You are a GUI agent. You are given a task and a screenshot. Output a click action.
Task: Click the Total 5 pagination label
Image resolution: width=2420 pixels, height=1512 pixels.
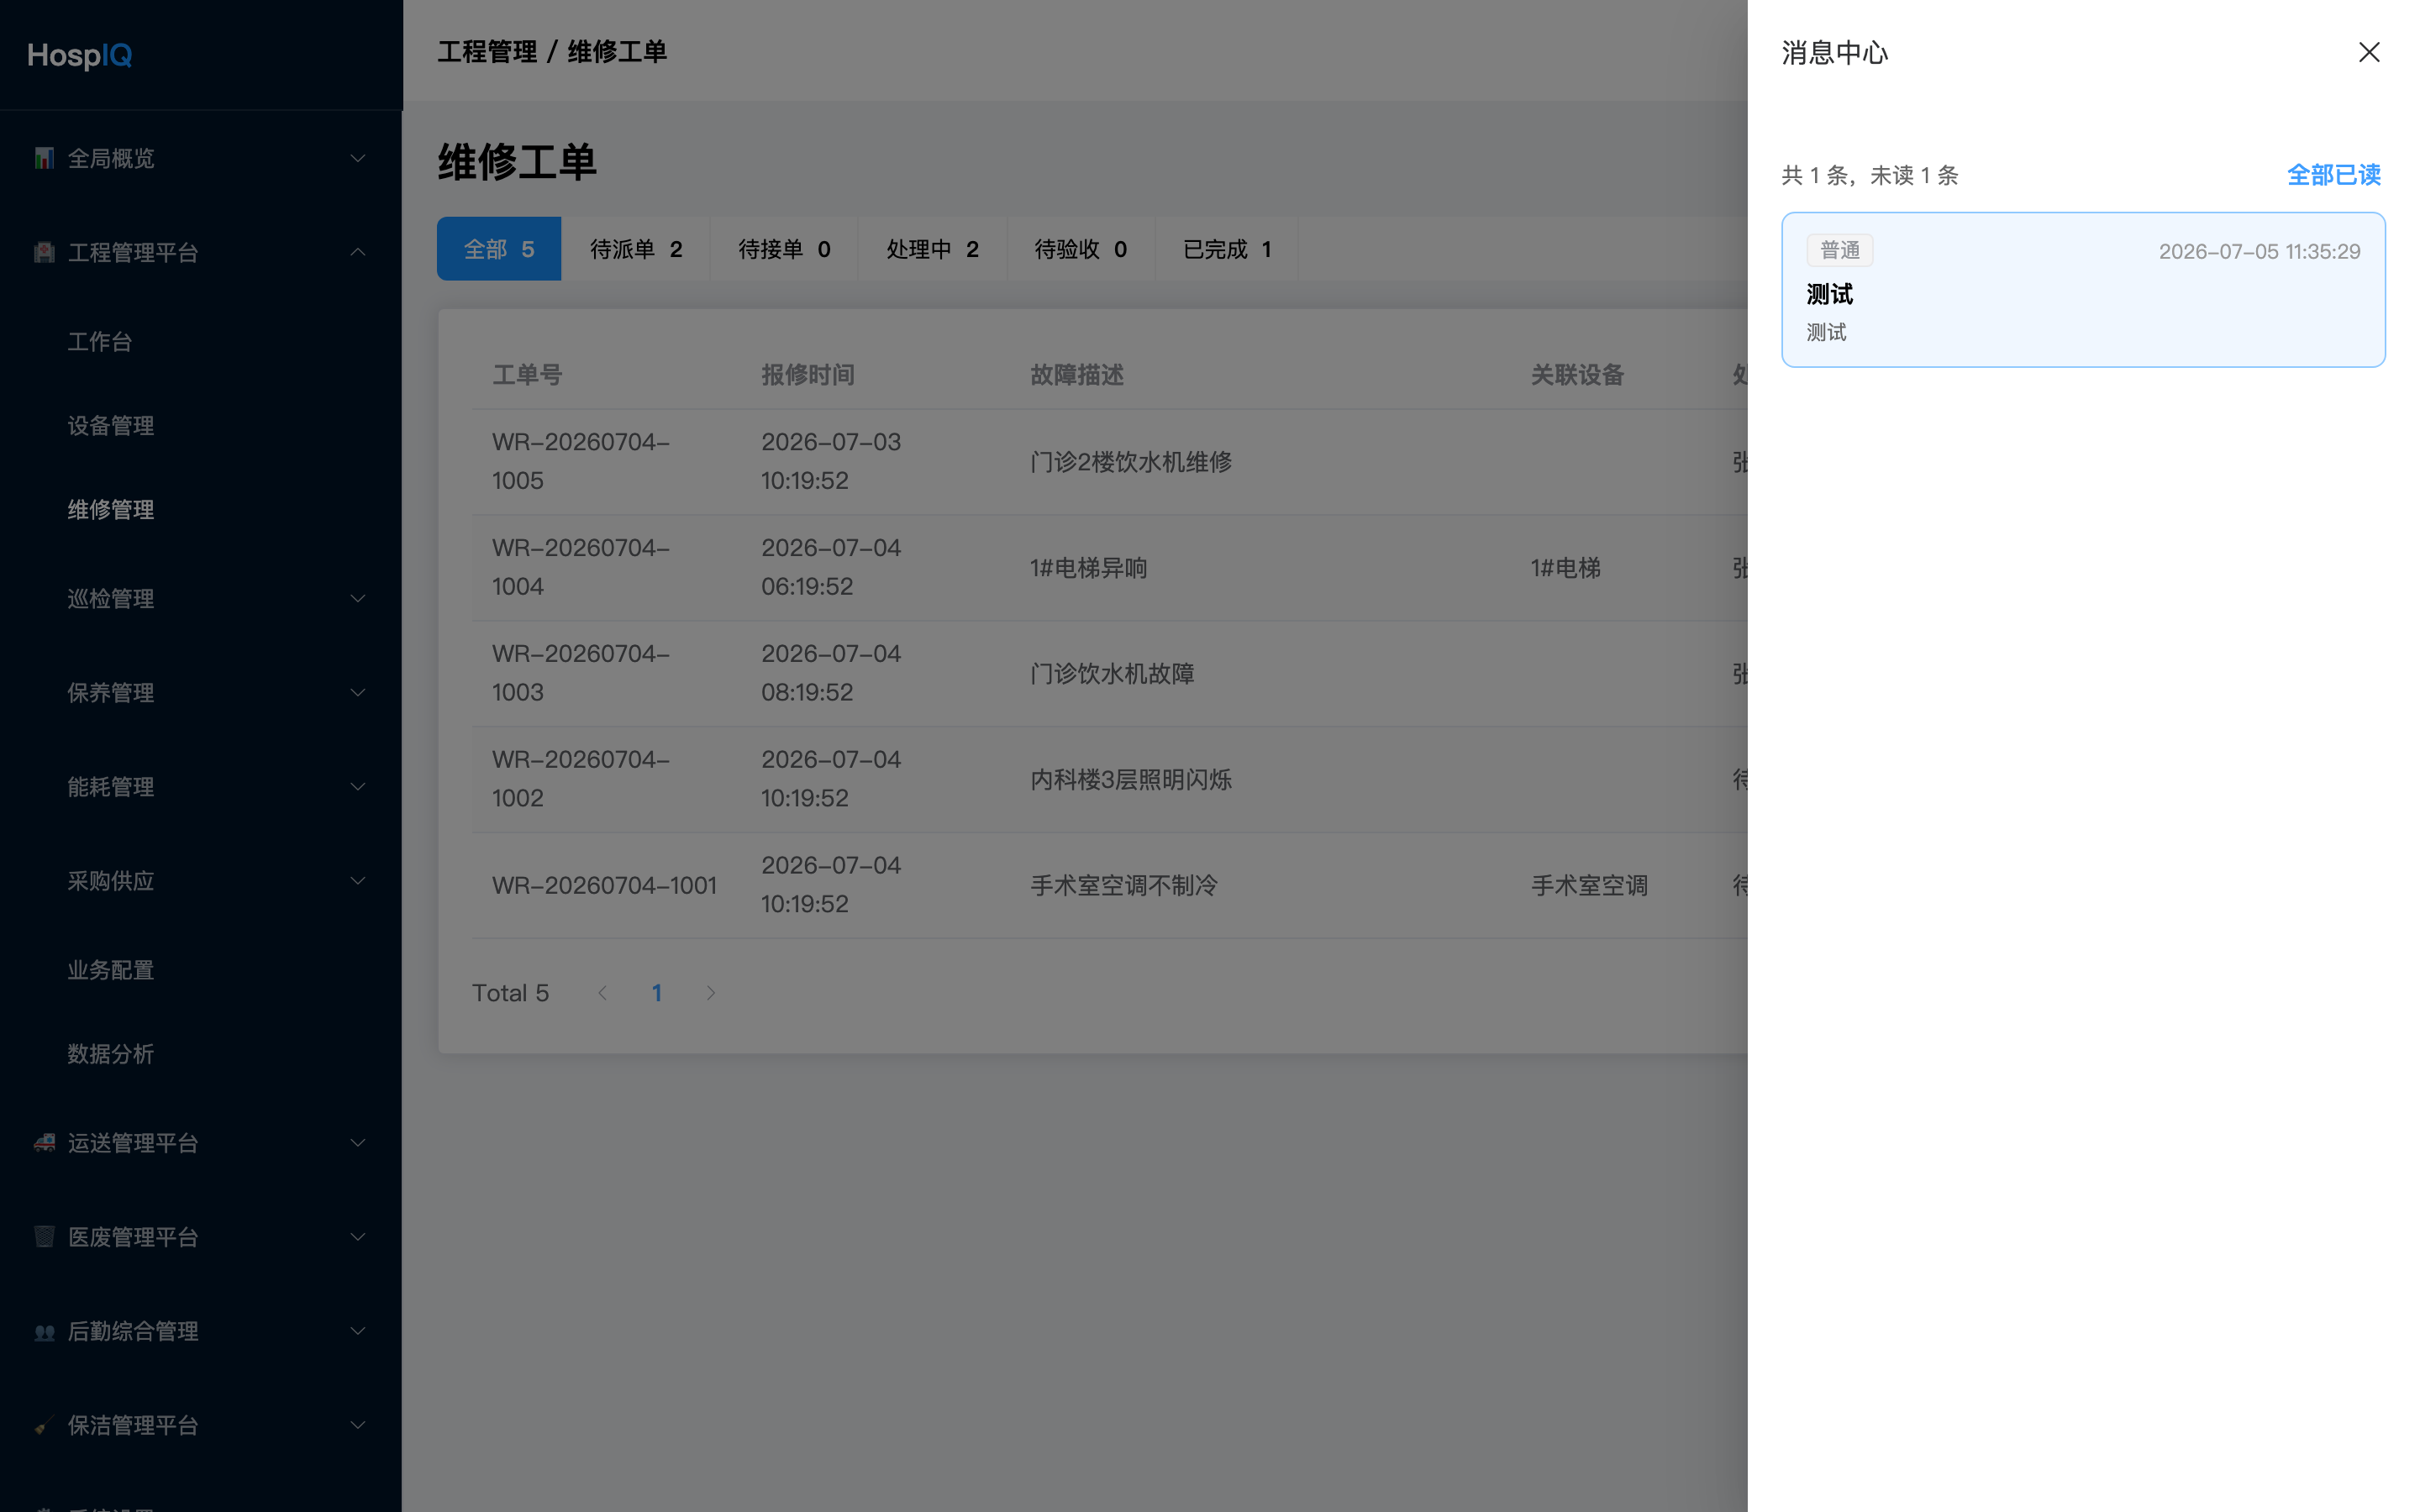510,992
